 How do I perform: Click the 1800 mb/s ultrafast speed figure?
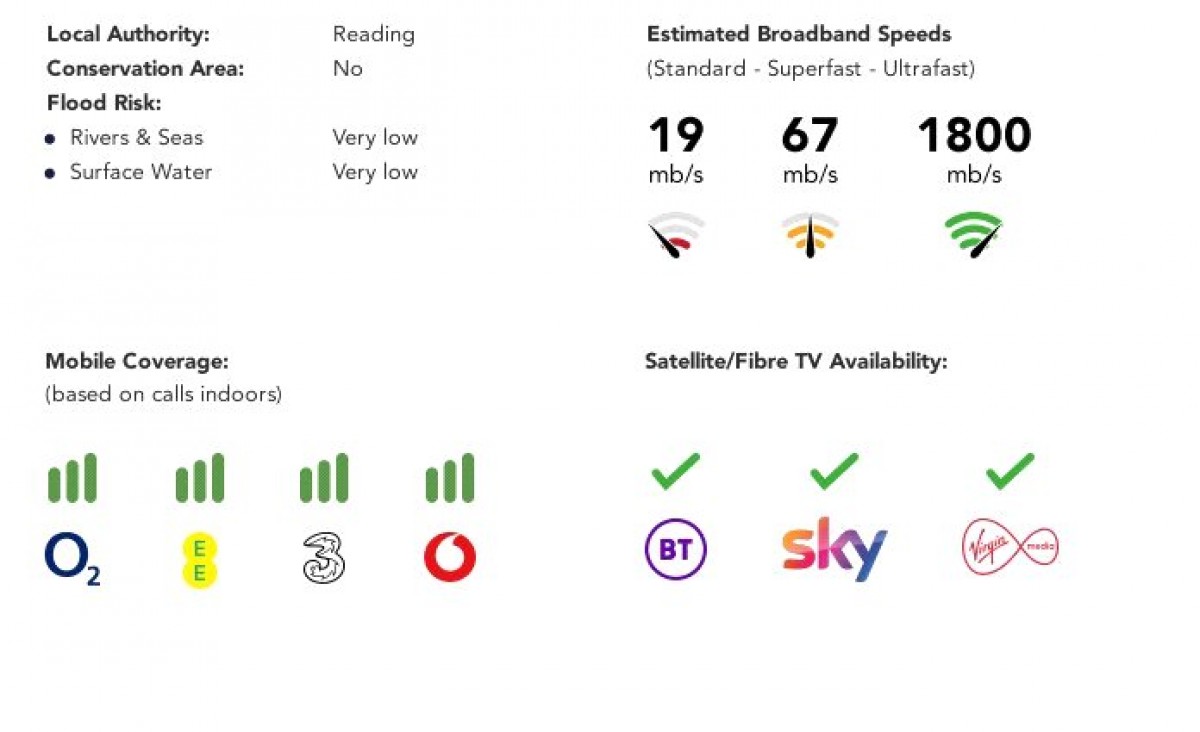click(974, 149)
